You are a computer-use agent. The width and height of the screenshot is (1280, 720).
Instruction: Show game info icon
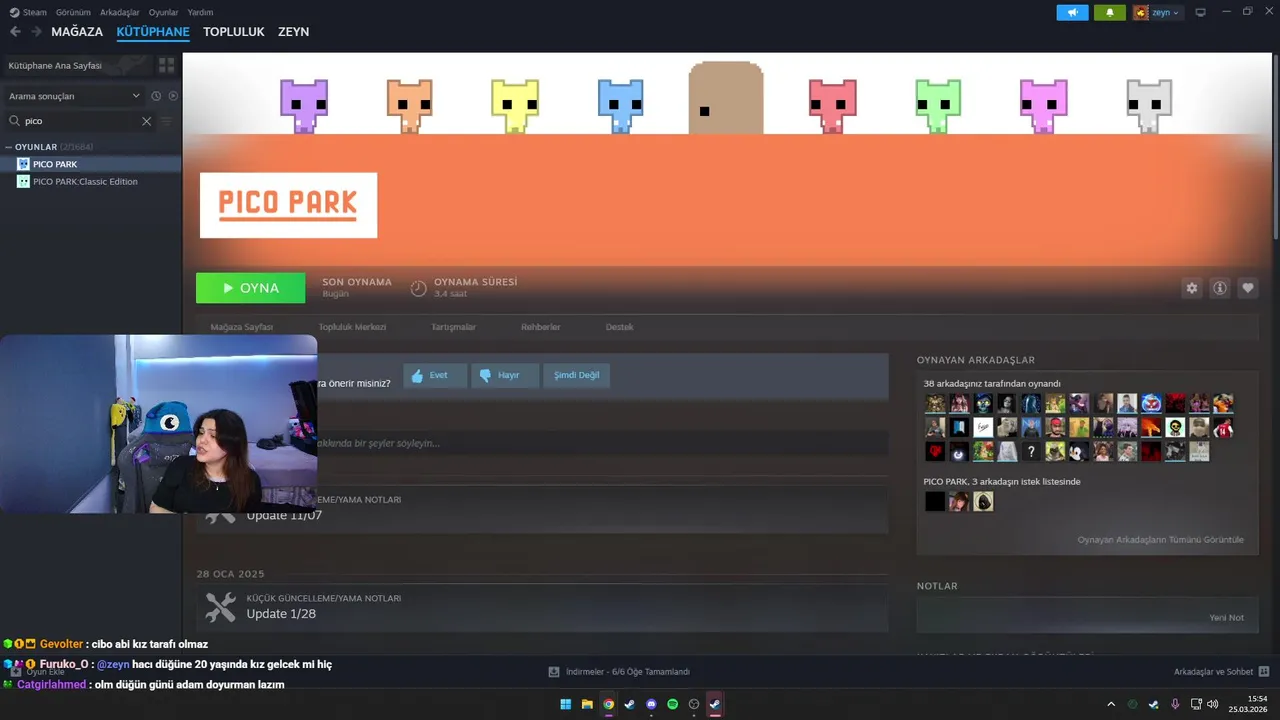click(x=1220, y=288)
